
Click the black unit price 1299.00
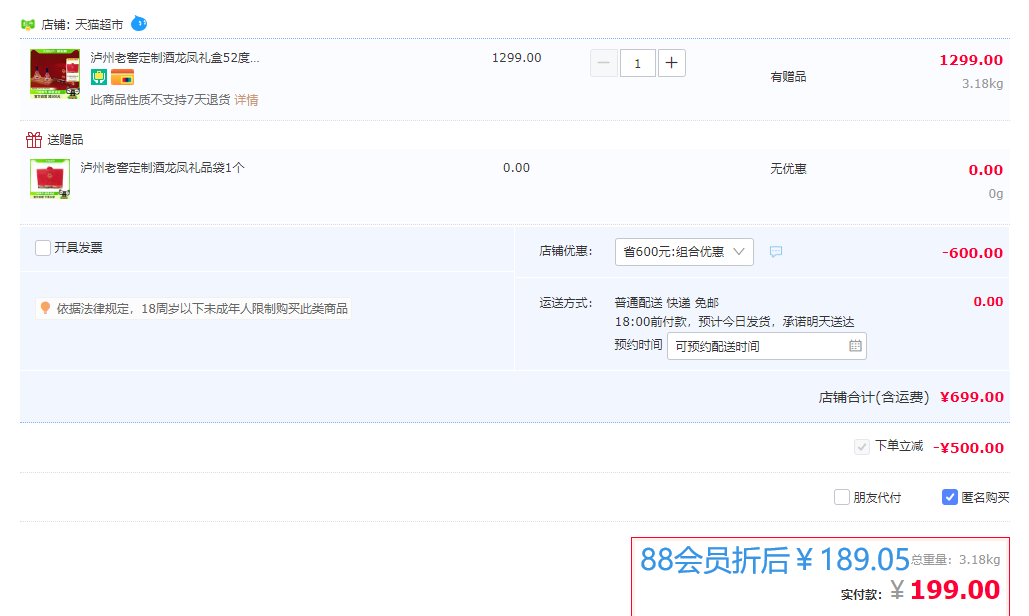516,58
